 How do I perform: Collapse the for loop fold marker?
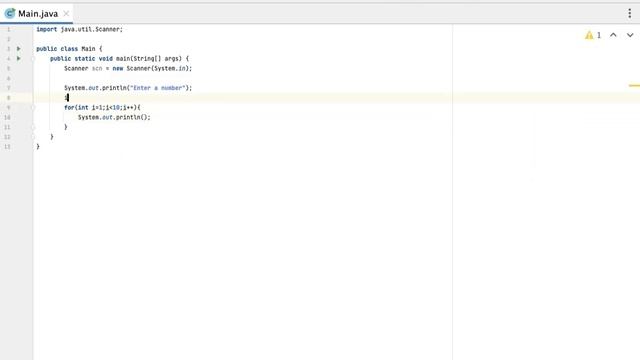point(33,107)
